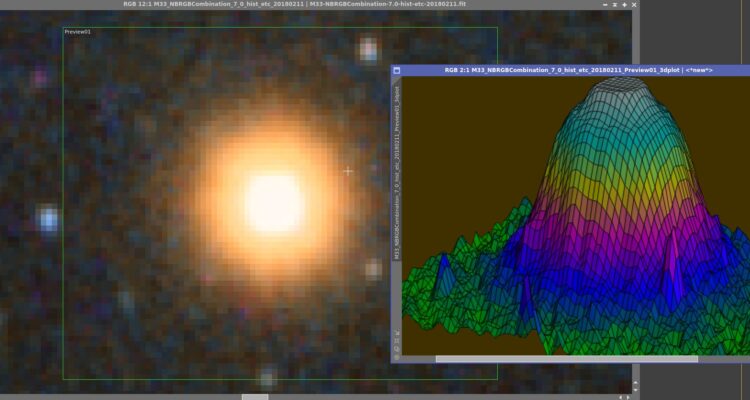
Task: Click scroll left arrow of main image window
Action: coord(621,397)
